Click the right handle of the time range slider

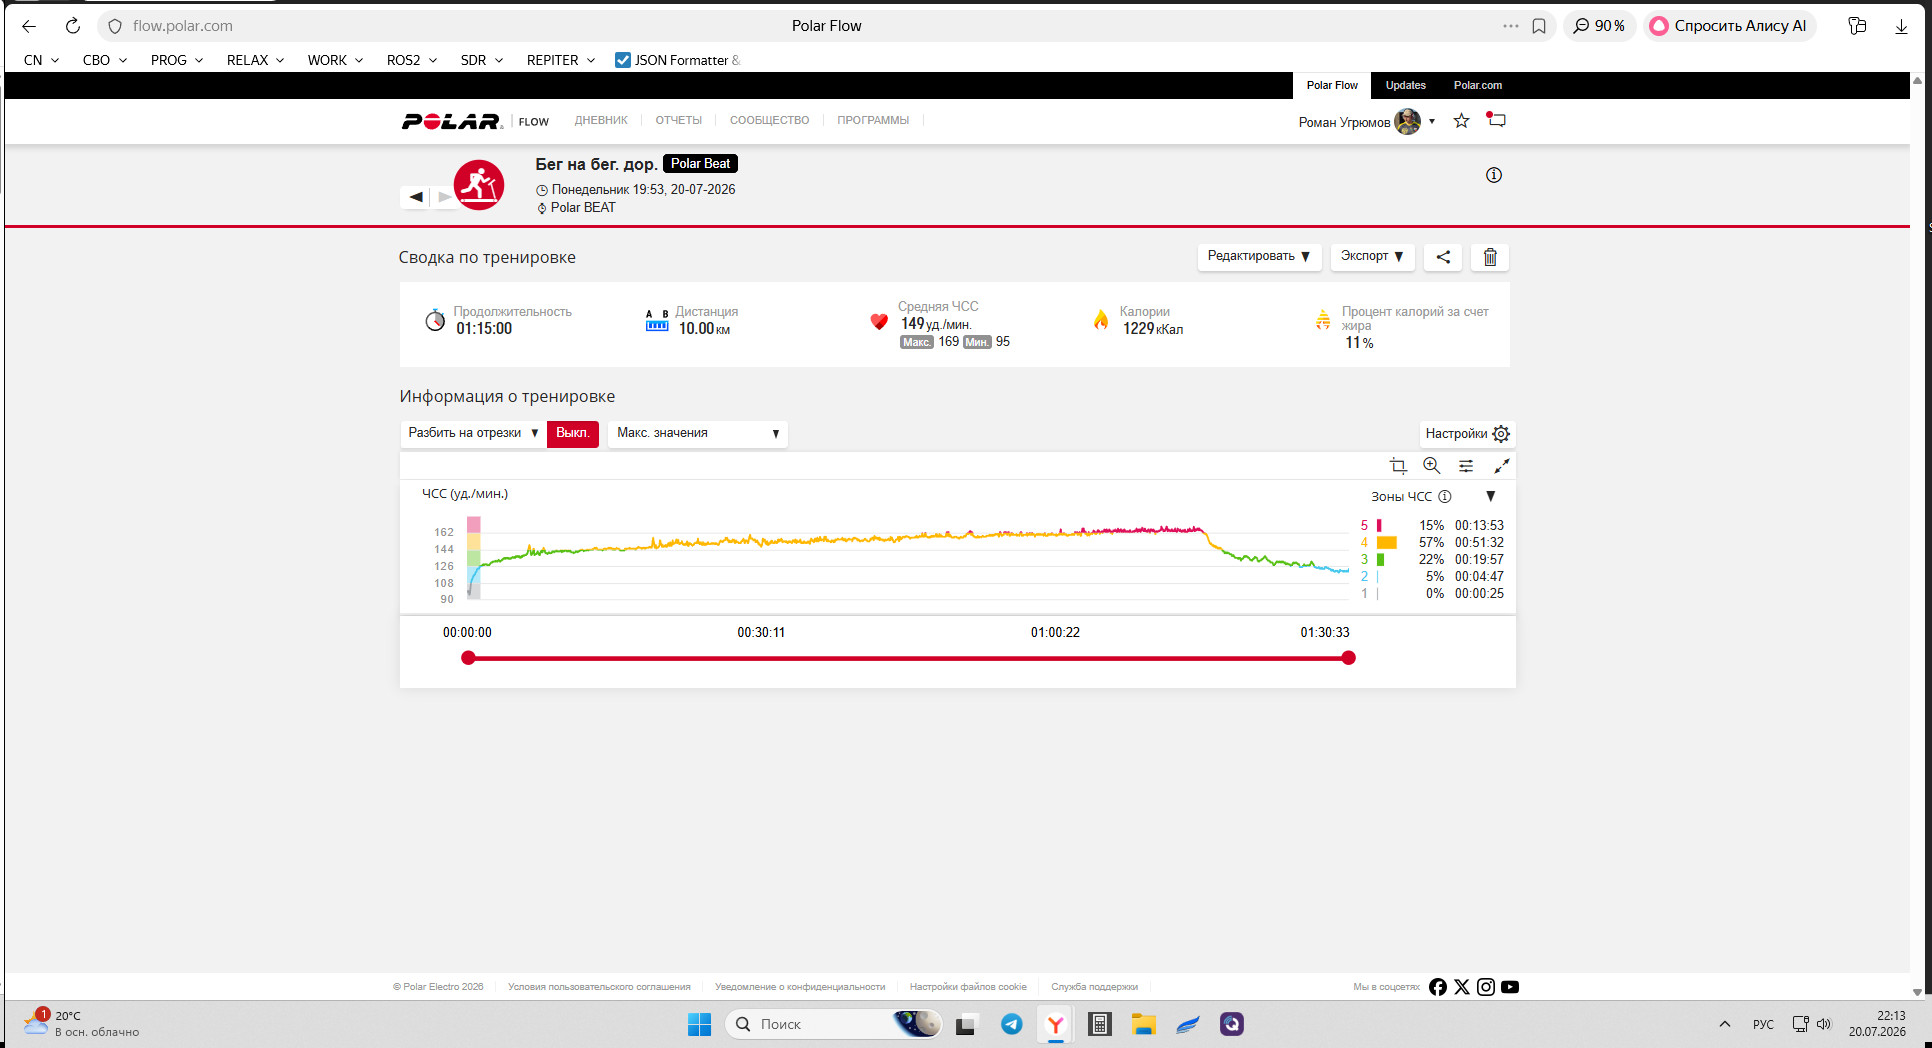pyautogui.click(x=1349, y=658)
